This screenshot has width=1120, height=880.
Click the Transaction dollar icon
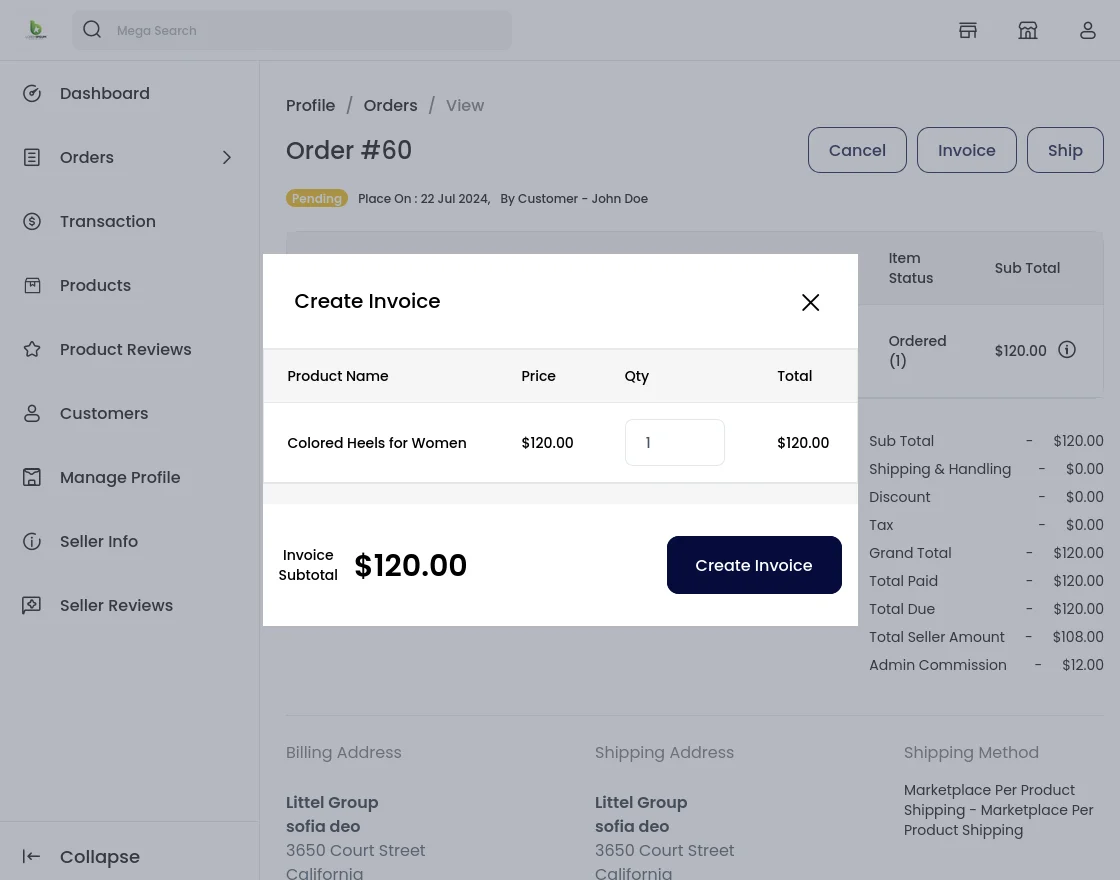tap(31, 221)
